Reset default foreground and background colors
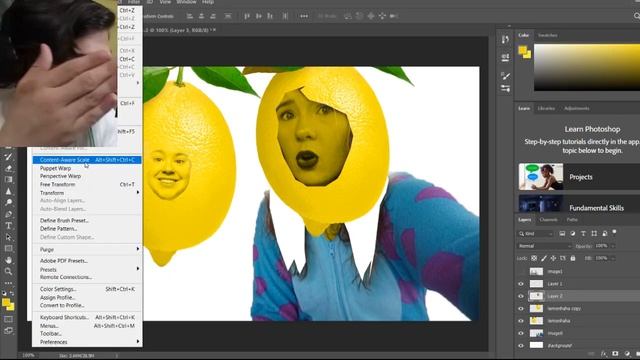The image size is (640, 360). tap(4, 293)
